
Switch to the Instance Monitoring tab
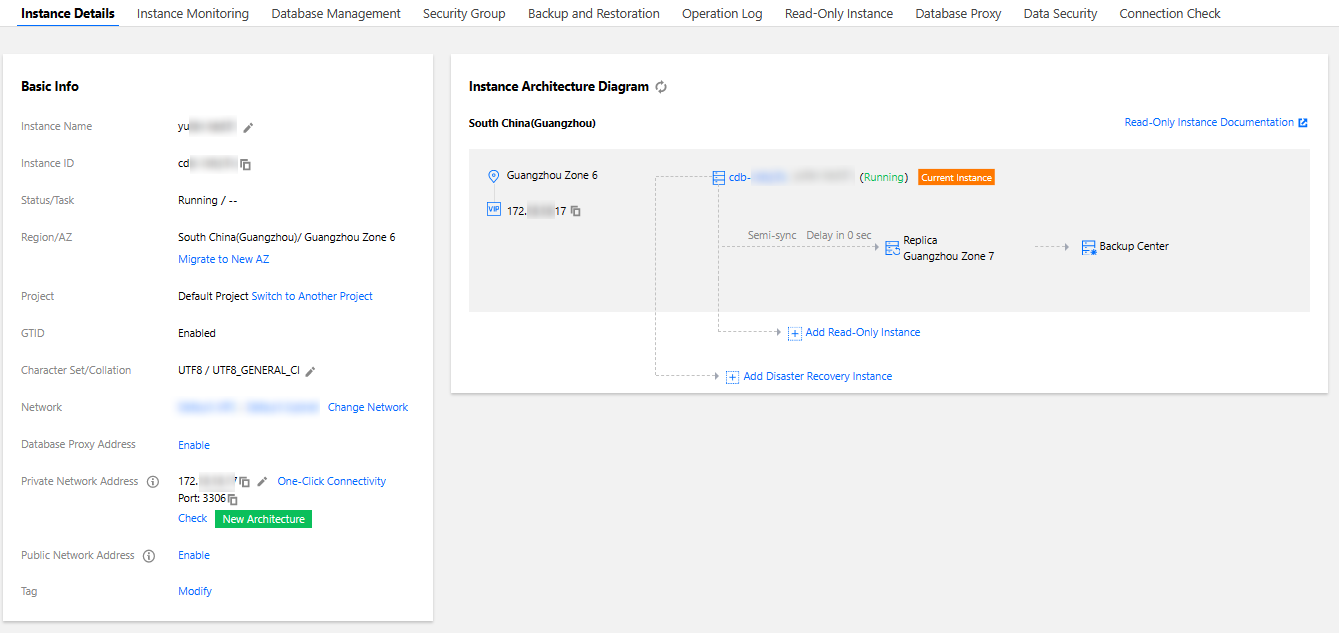(x=193, y=14)
